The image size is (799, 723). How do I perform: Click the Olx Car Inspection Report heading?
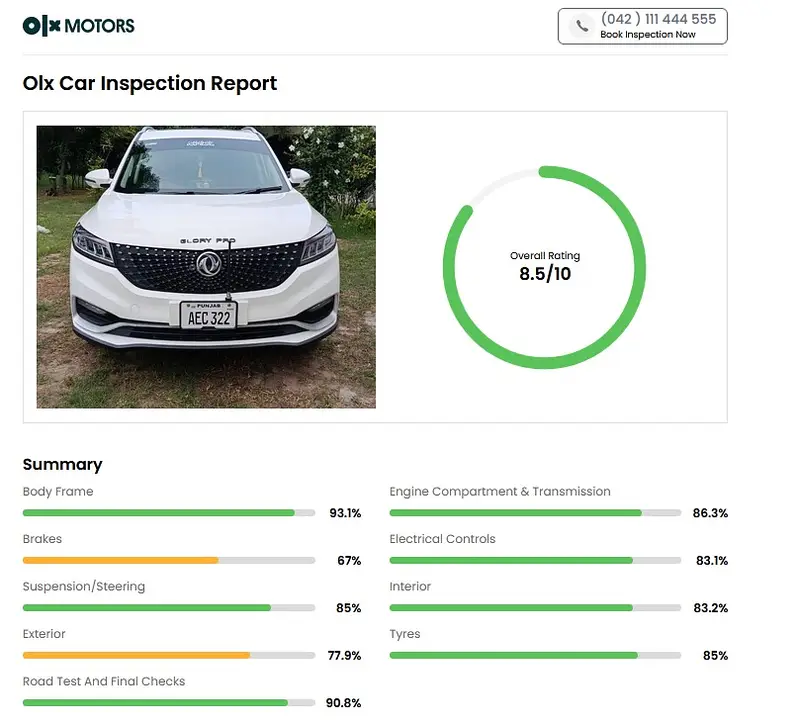pos(150,83)
